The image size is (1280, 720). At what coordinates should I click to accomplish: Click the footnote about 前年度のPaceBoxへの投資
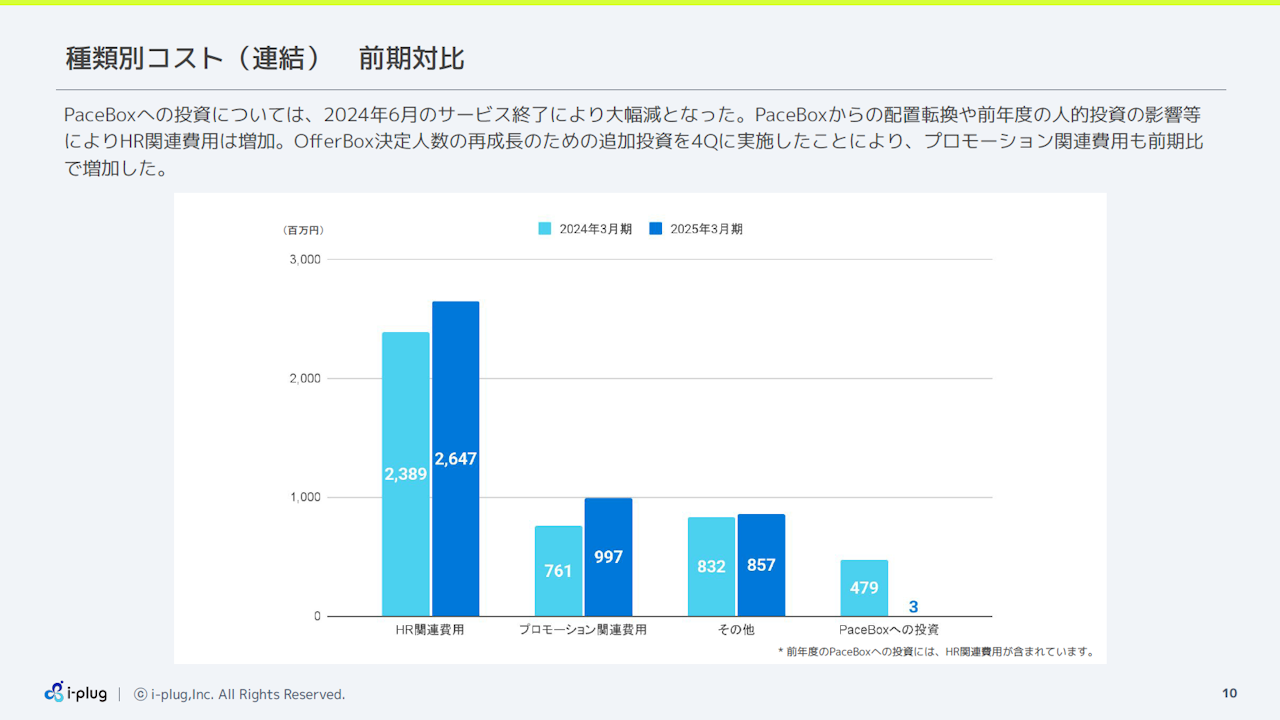[937, 651]
